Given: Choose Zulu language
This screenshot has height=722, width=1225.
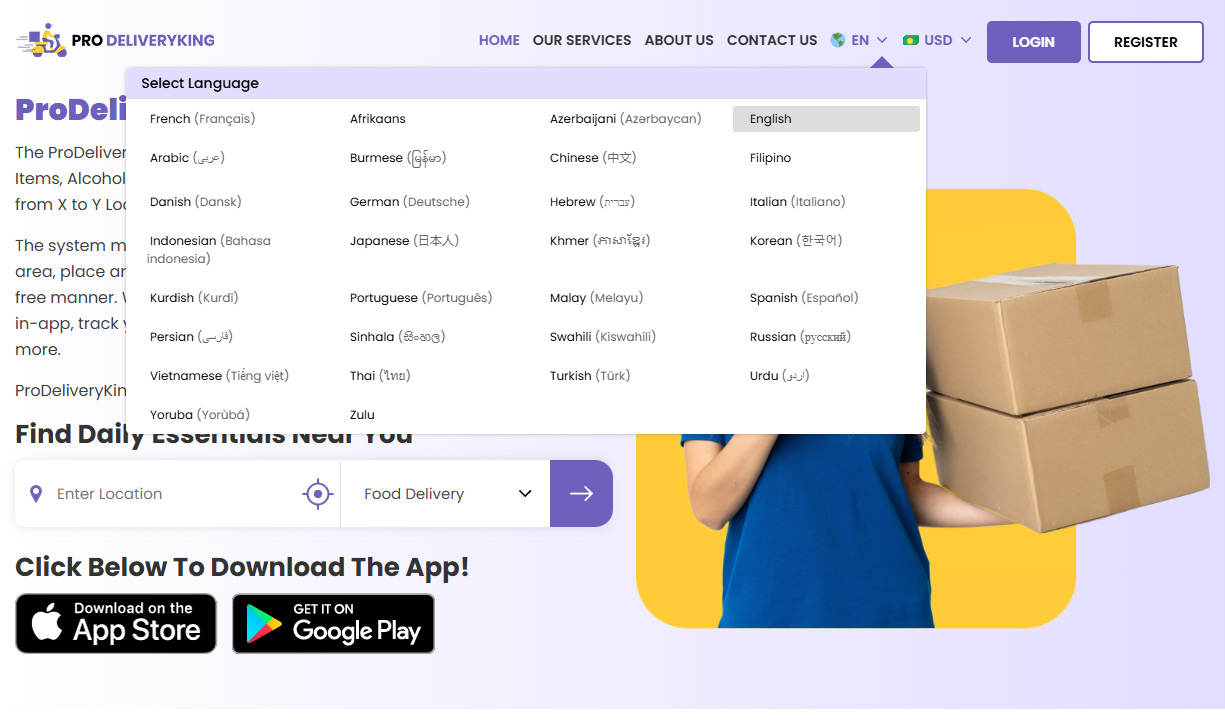Looking at the screenshot, I should pyautogui.click(x=362, y=415).
